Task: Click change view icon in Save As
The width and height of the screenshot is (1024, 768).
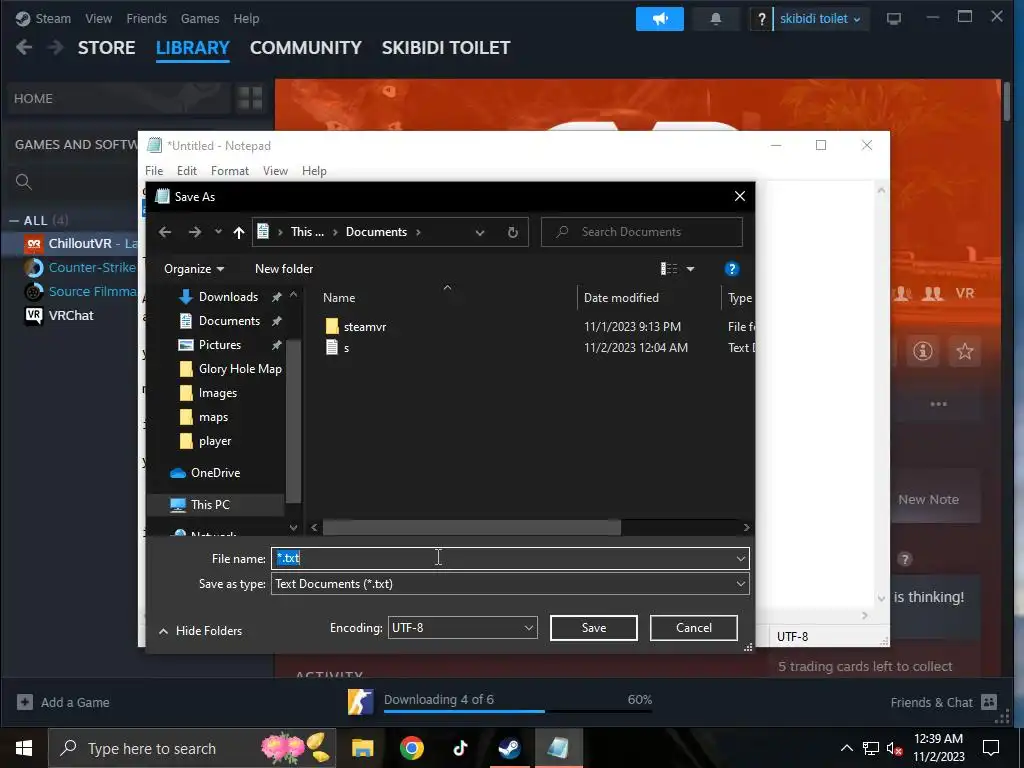Action: [669, 269]
